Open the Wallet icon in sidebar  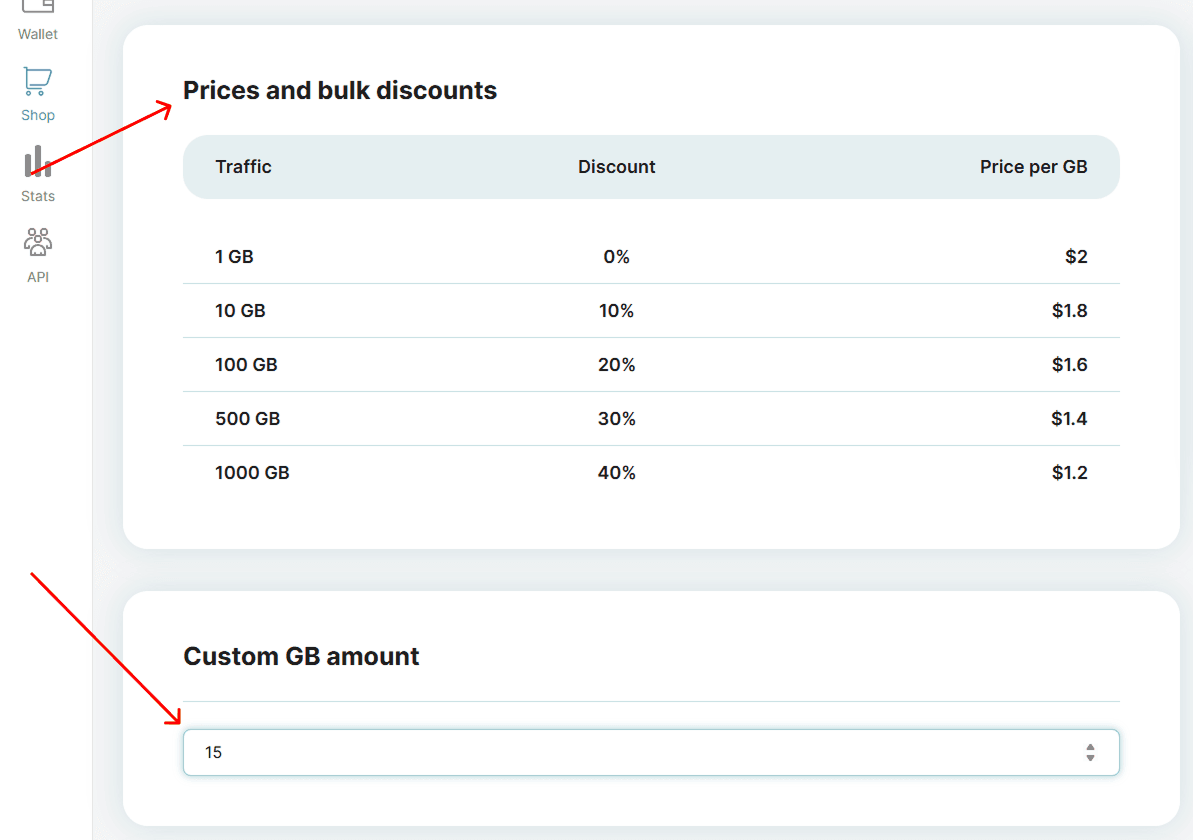coord(38,6)
